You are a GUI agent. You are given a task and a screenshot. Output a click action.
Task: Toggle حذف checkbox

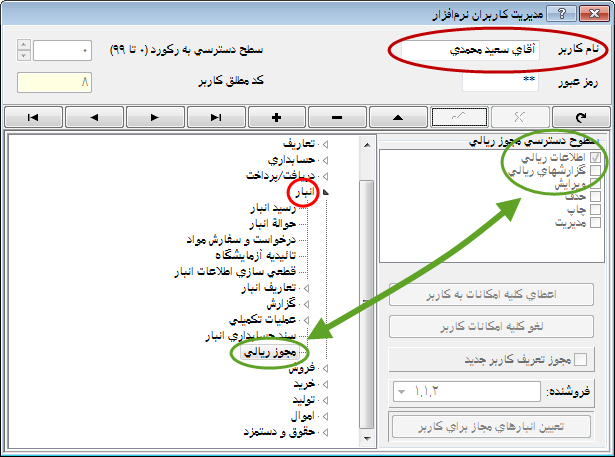click(x=595, y=196)
